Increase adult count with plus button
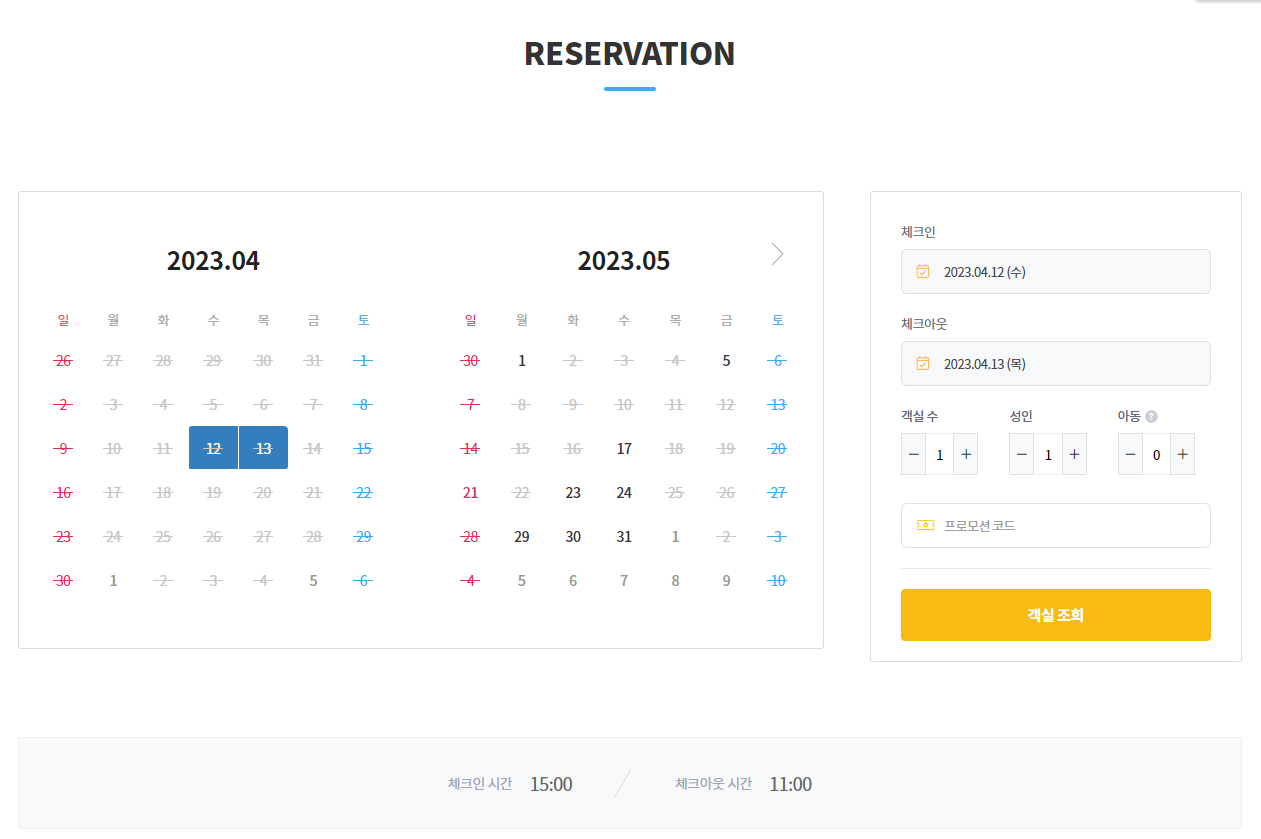The height and width of the screenshot is (839, 1261). [x=1074, y=454]
